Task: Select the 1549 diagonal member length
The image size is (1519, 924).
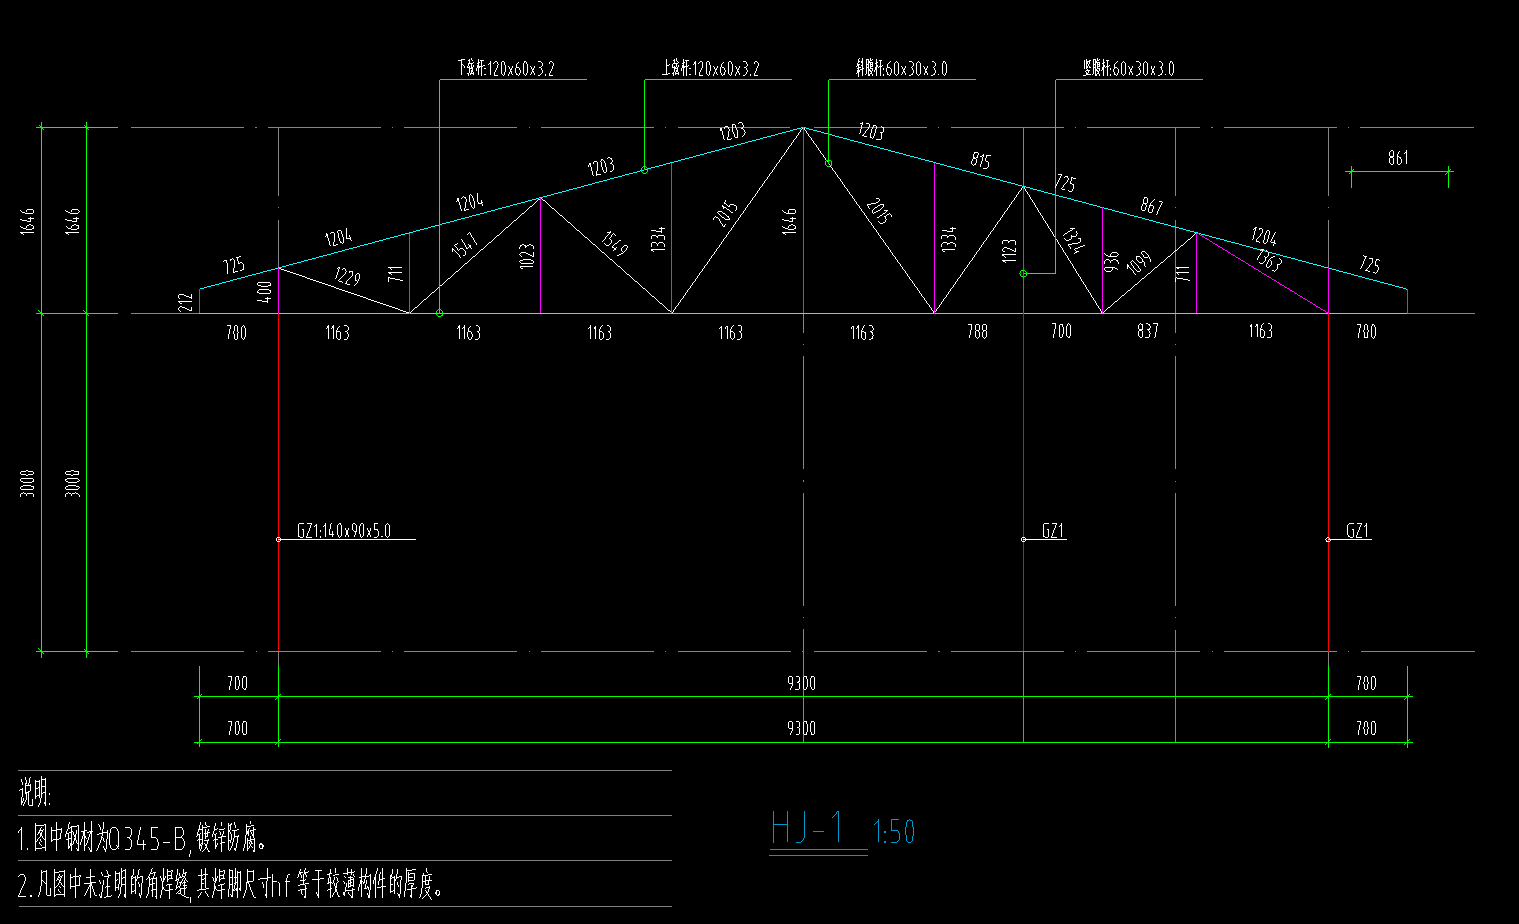Action: [614, 243]
